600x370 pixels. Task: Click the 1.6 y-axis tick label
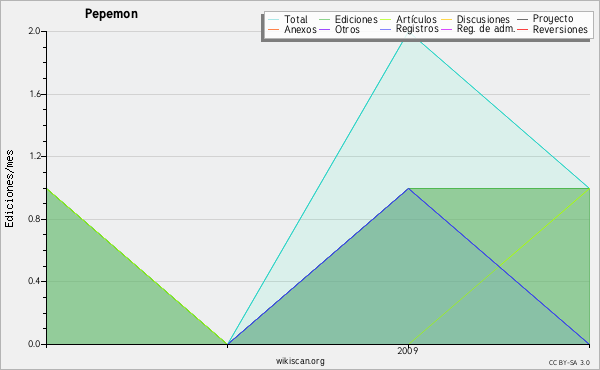[34, 94]
